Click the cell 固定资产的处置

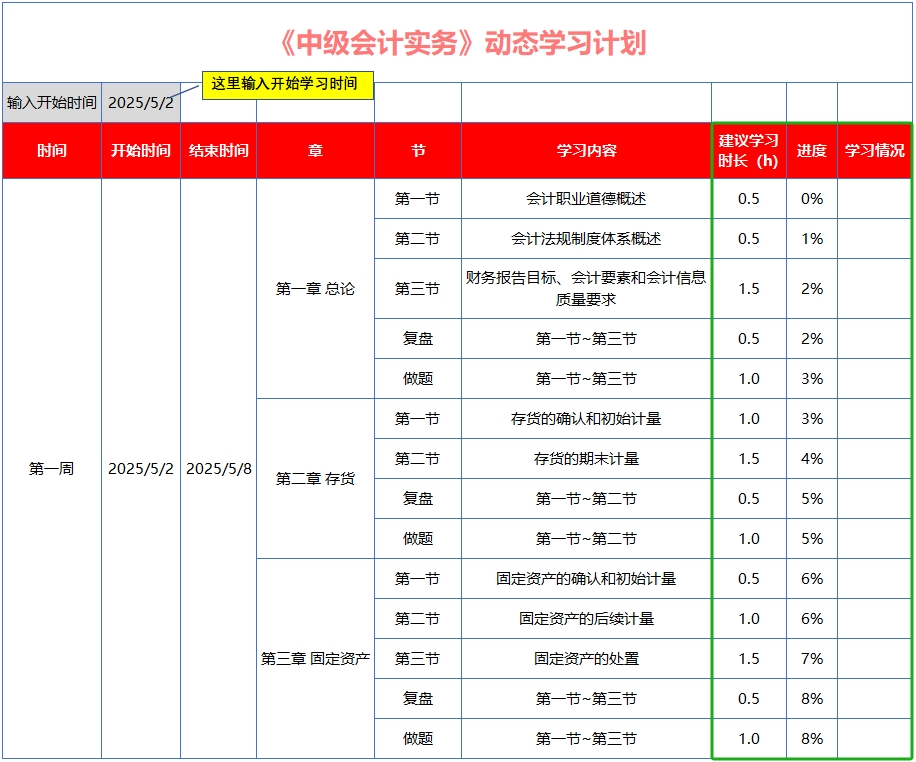585,658
